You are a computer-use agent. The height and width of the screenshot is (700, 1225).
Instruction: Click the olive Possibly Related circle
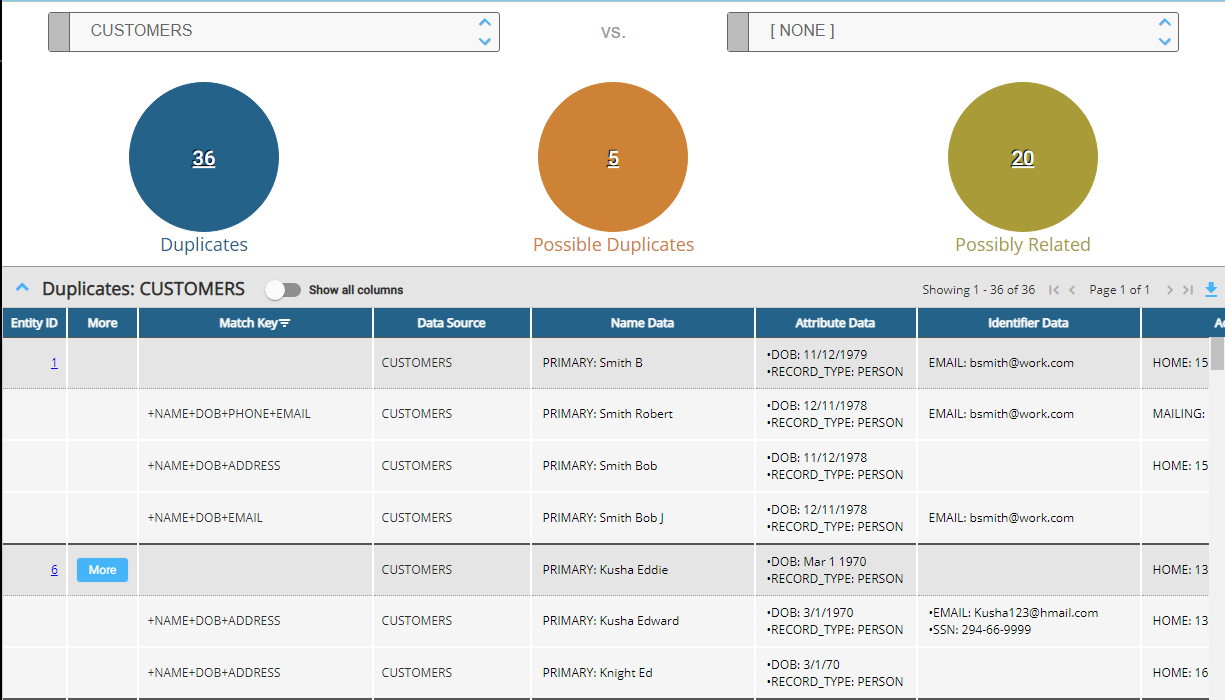pyautogui.click(x=1022, y=158)
